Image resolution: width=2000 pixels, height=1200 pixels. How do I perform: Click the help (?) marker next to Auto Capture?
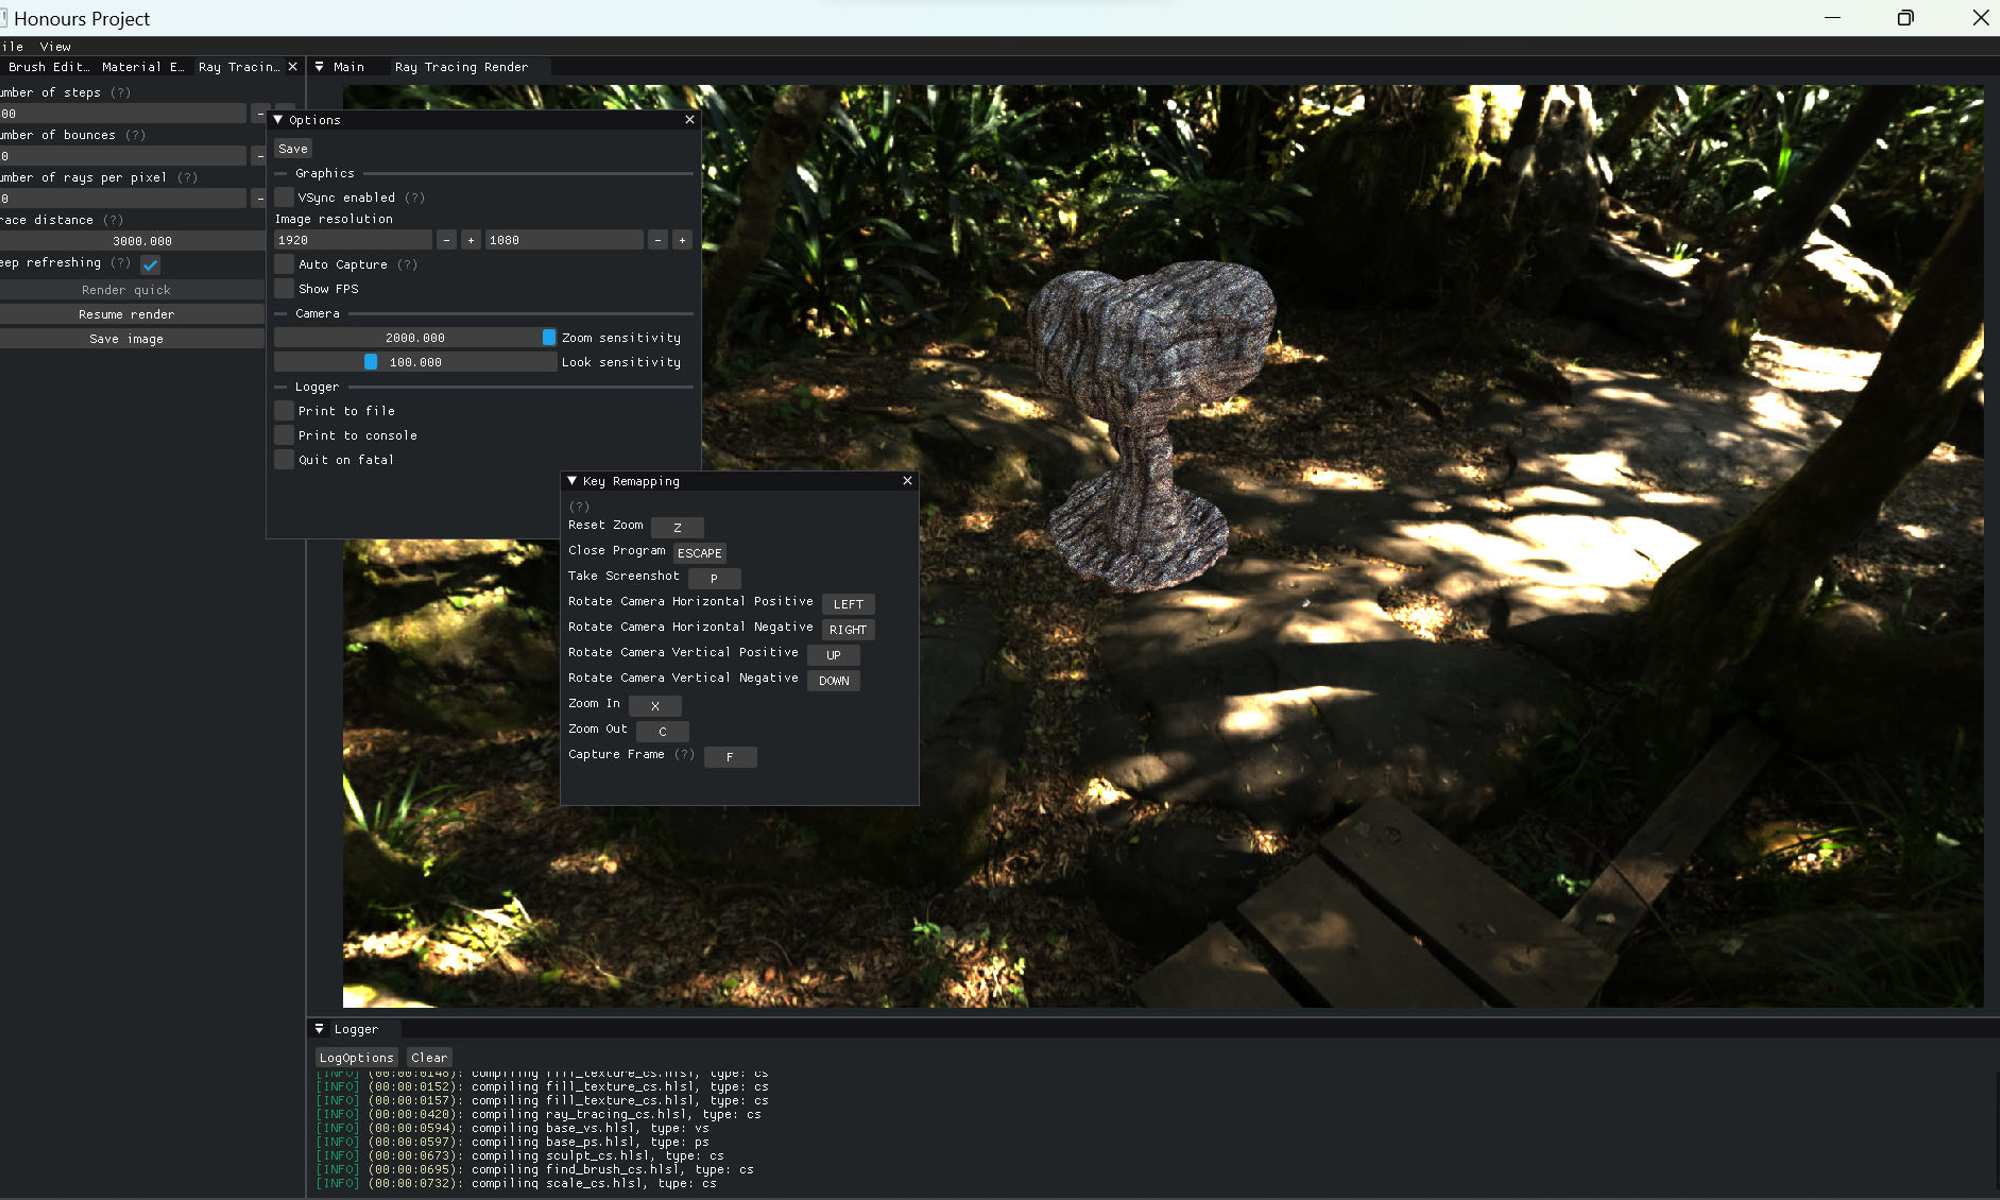[407, 265]
